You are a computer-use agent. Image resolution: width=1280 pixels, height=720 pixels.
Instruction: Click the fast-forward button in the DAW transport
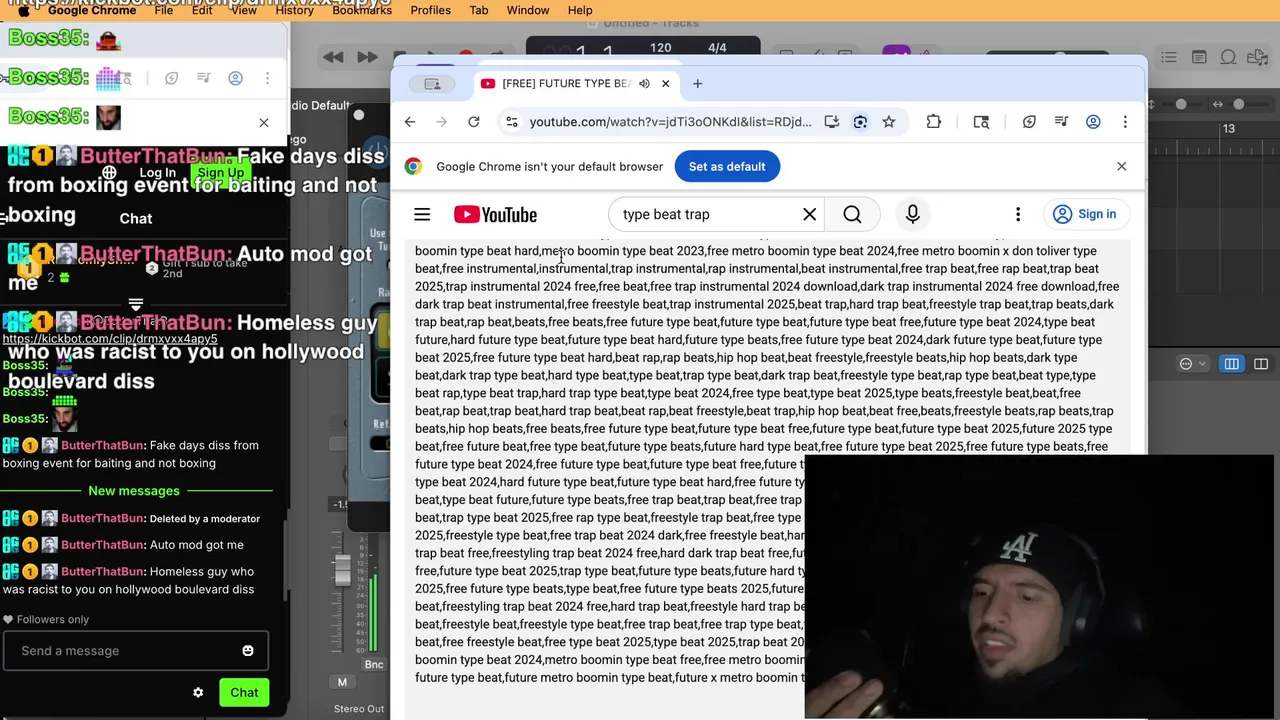tap(368, 57)
